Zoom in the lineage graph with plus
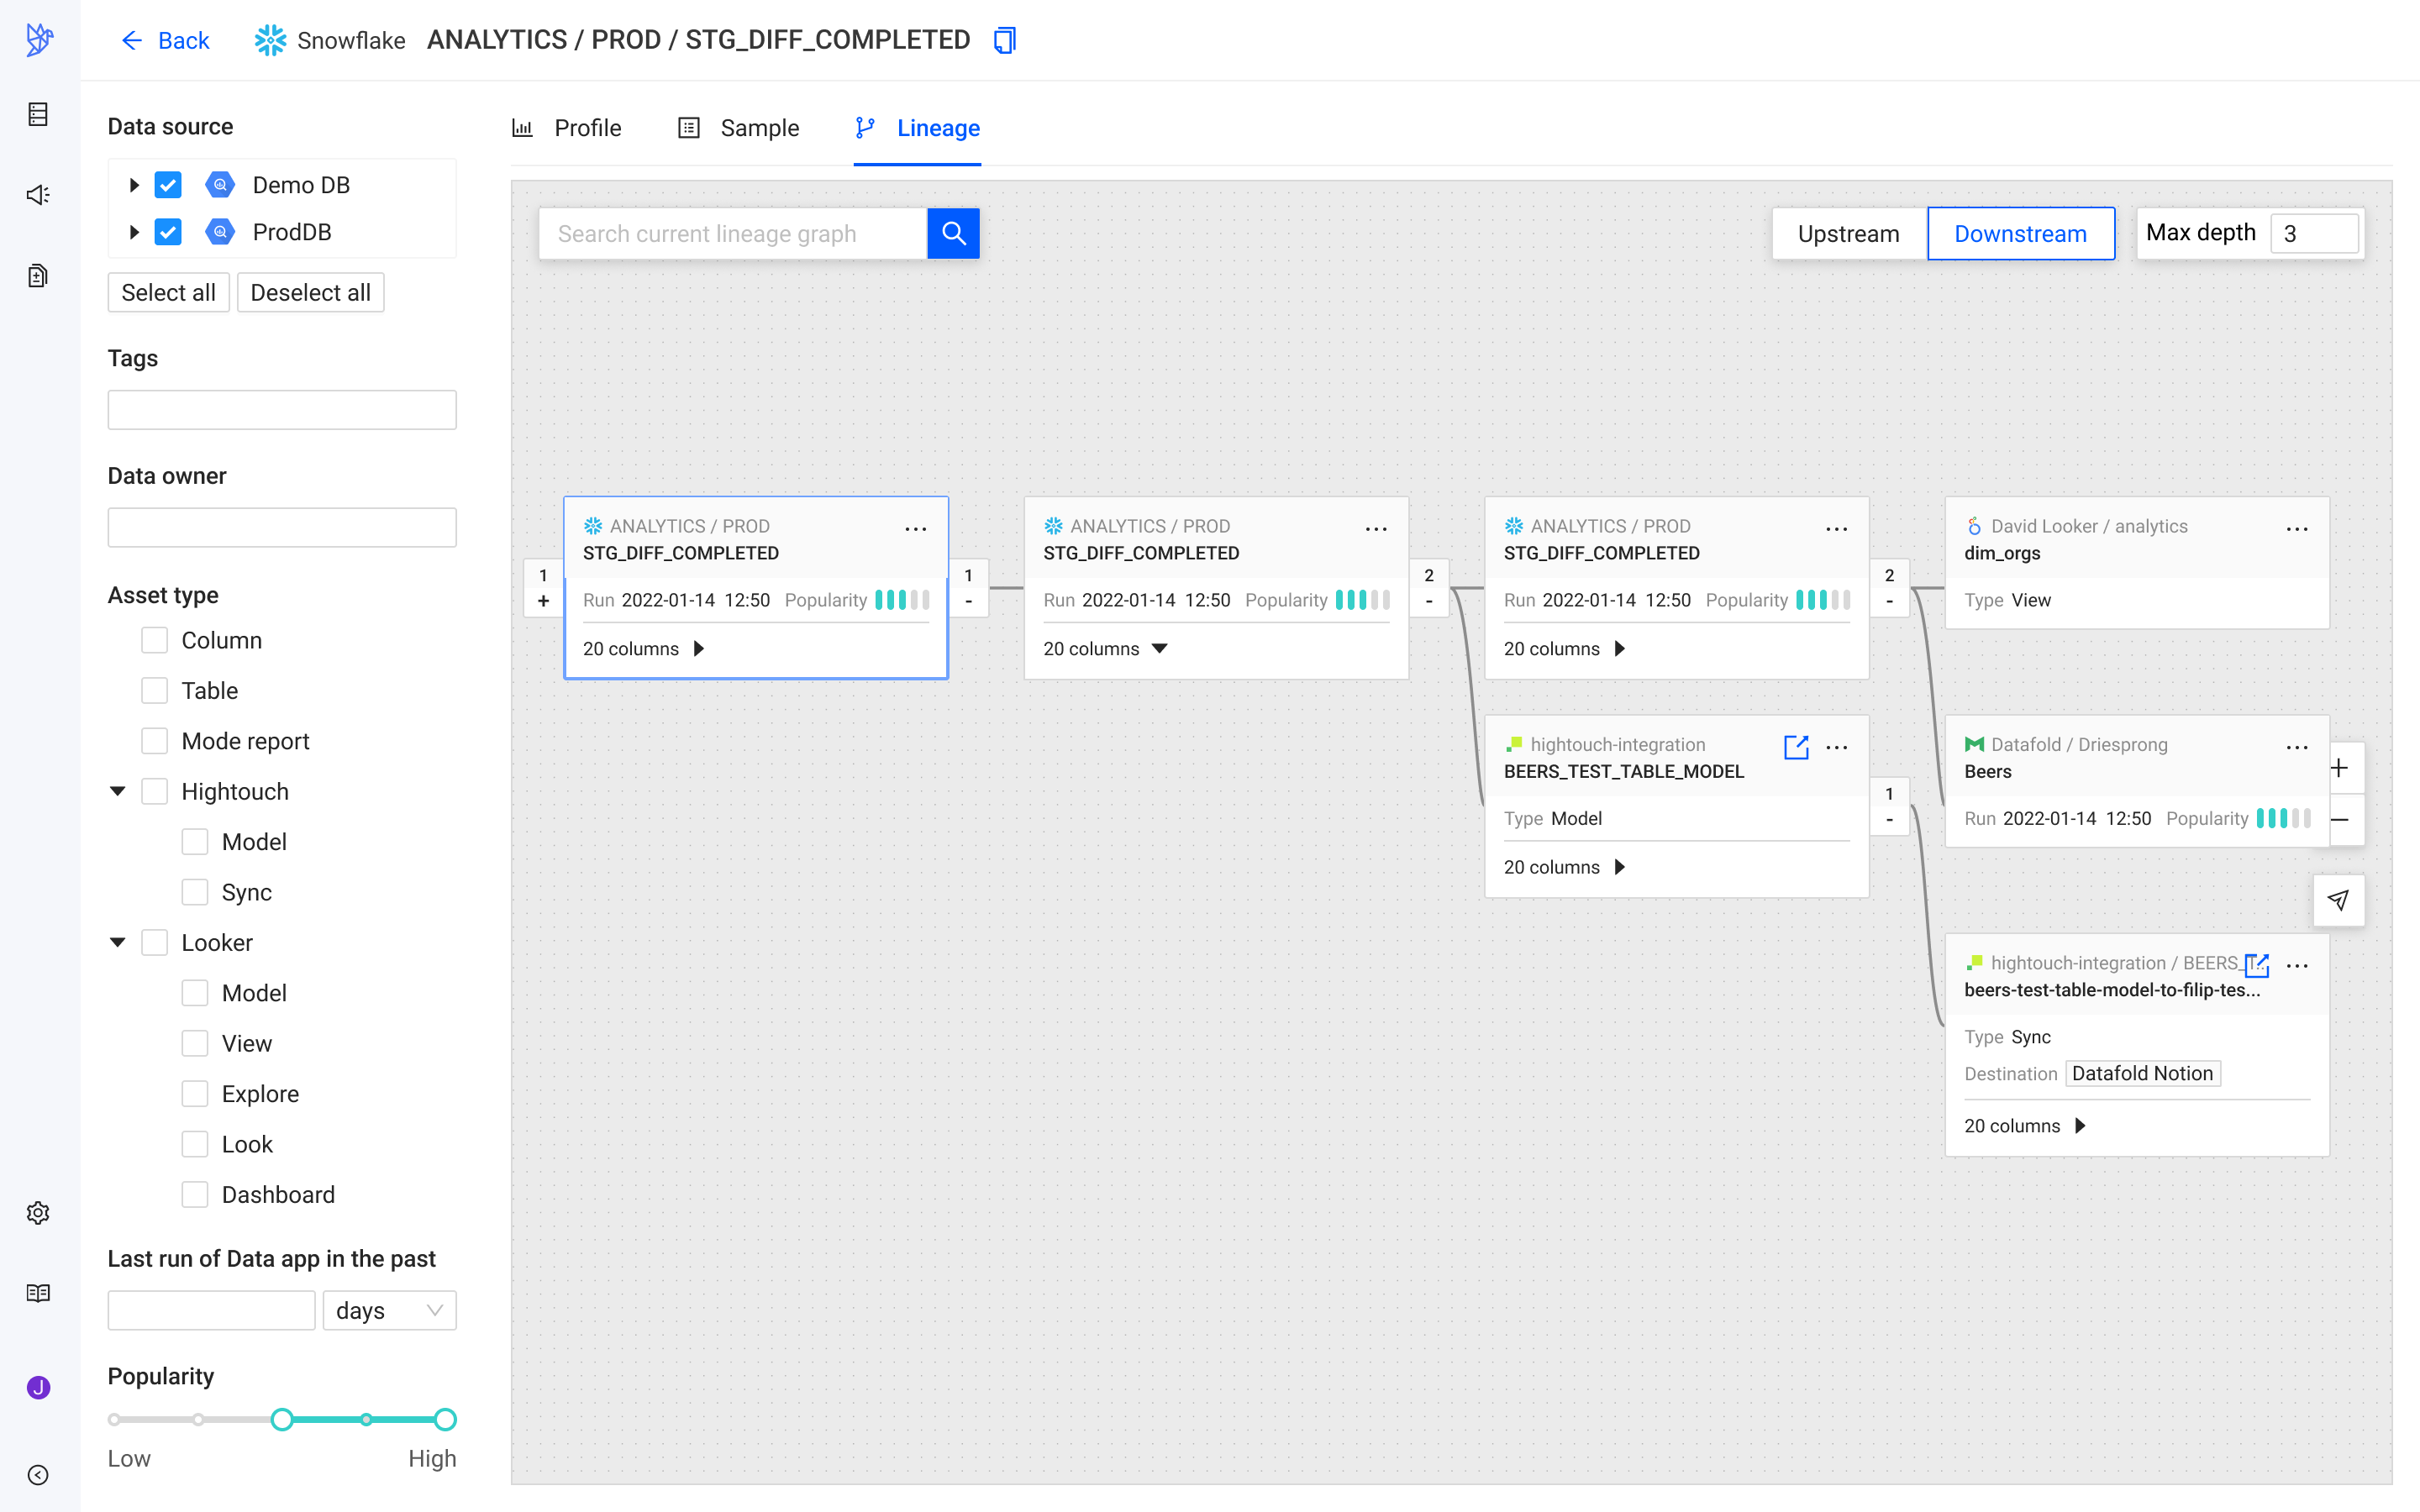This screenshot has width=2420, height=1512. [2339, 768]
